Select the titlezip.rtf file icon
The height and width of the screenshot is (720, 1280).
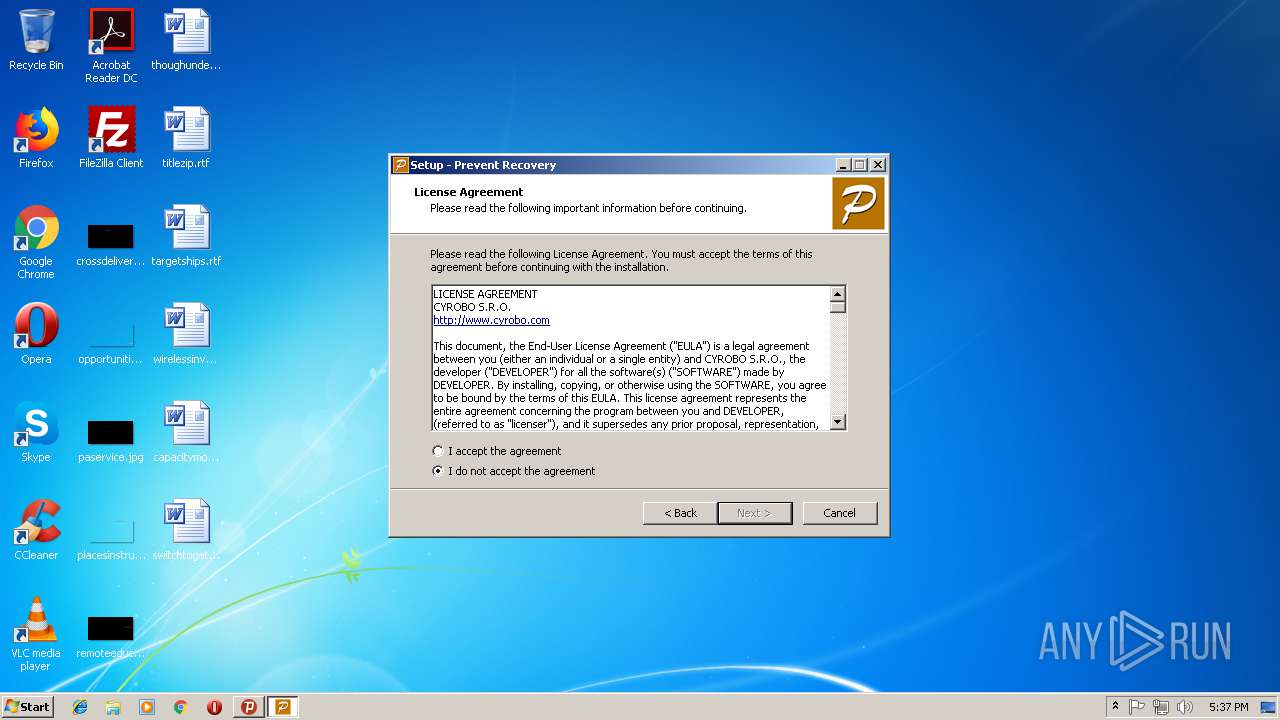click(186, 138)
